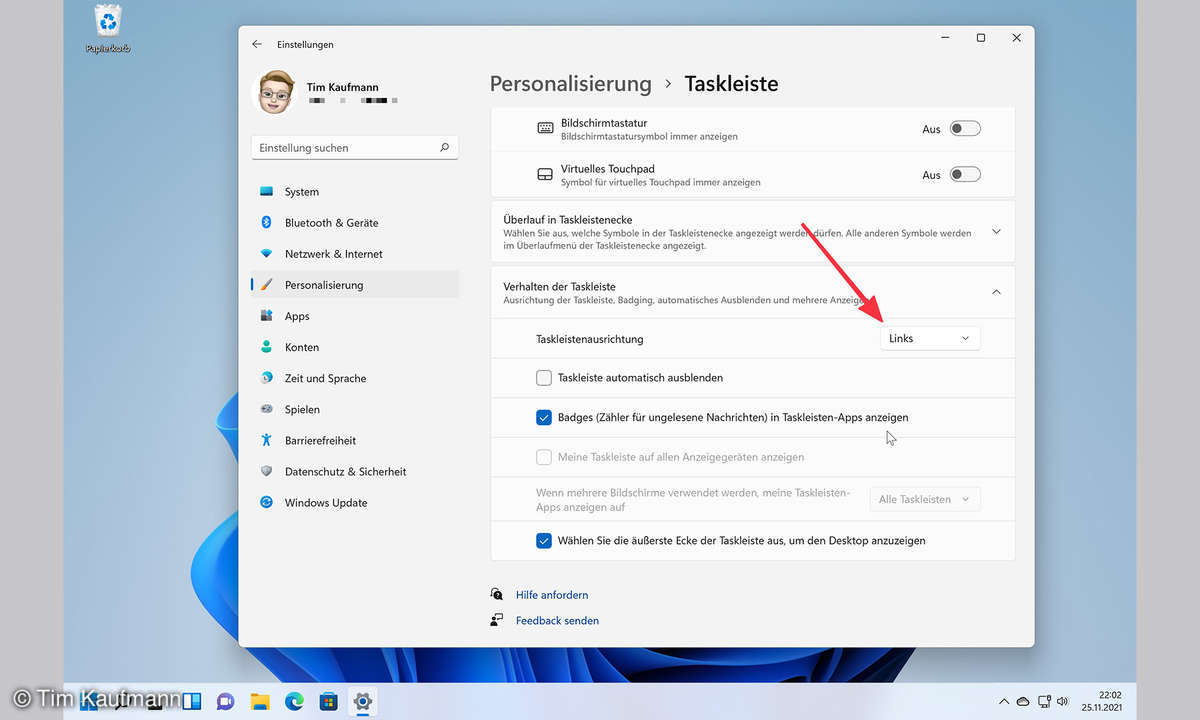Open the Alle Taskleisten dropdown

coord(925,498)
